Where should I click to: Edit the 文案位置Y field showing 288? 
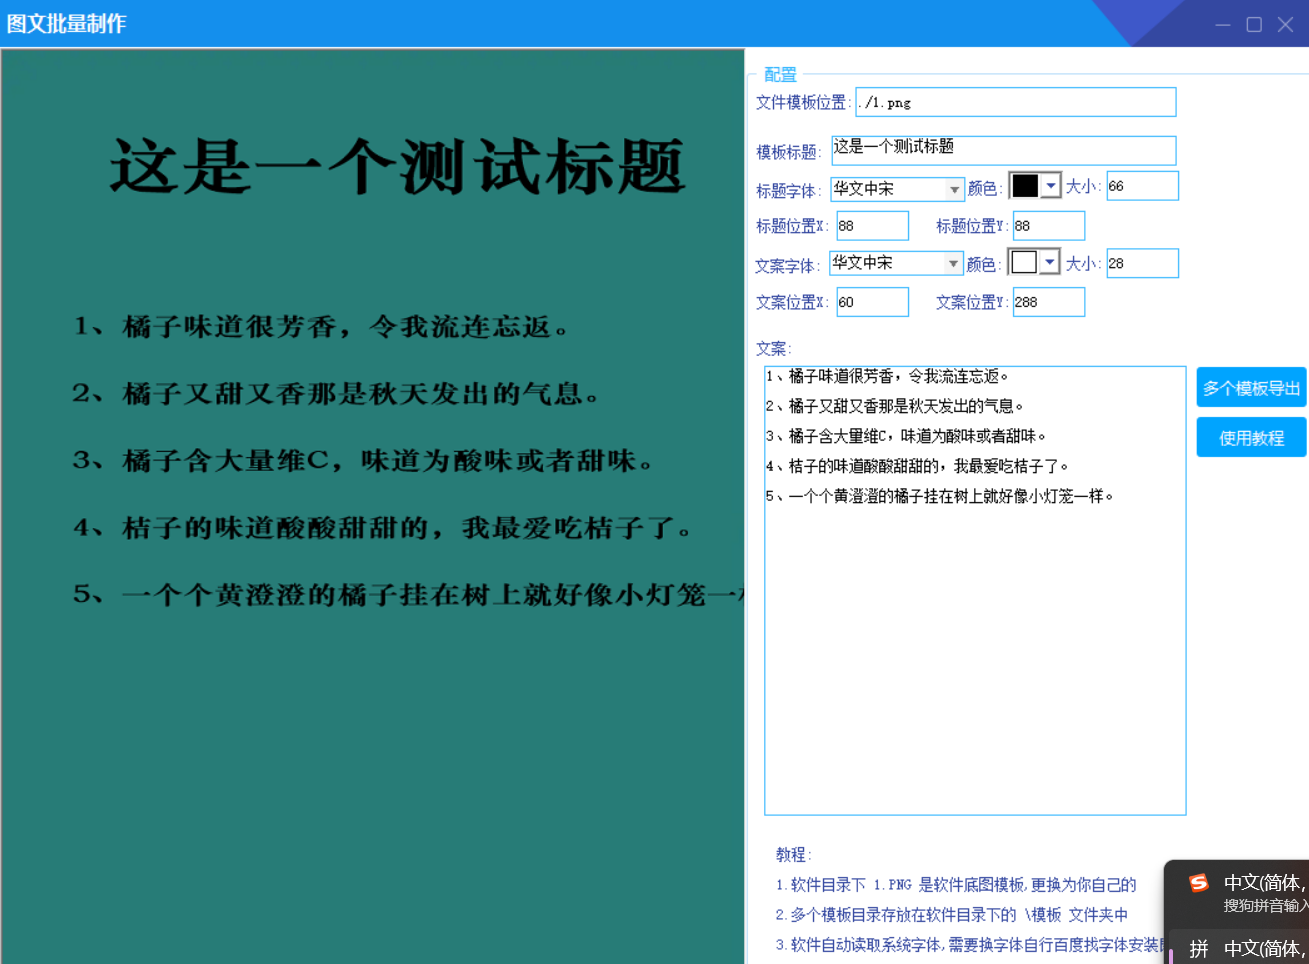tap(1048, 302)
